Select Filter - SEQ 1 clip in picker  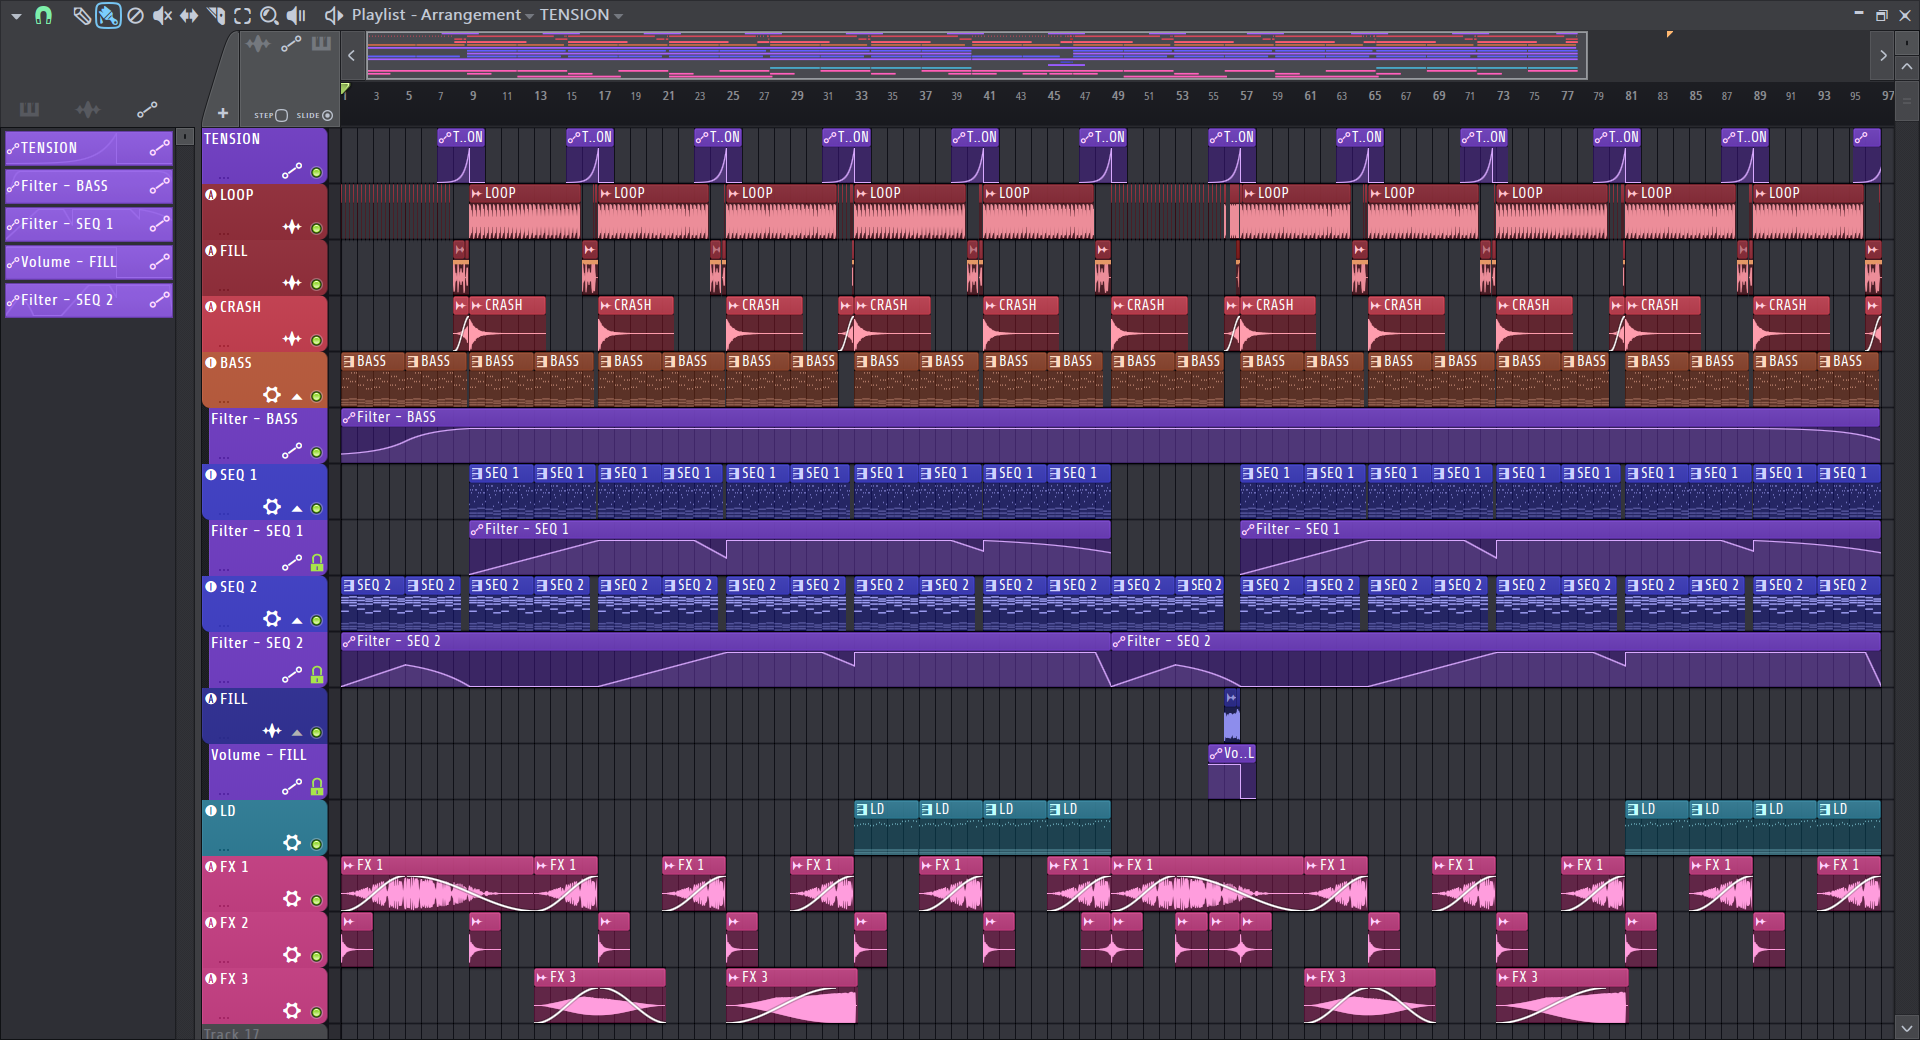click(89, 224)
